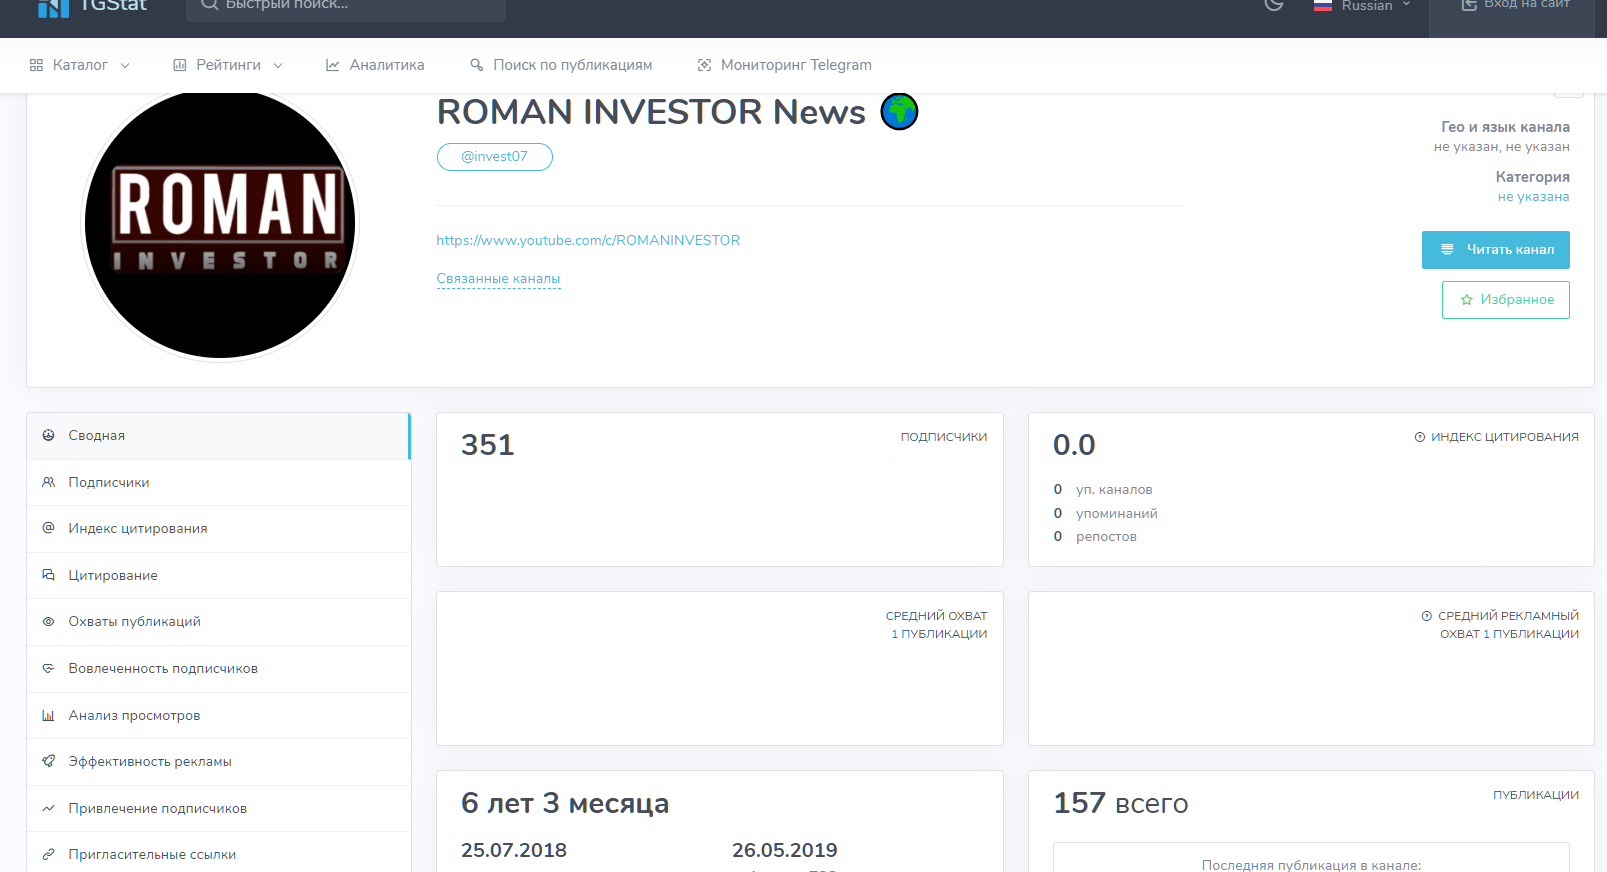Click the globe emoji beside channel title
Screen dimensions: 1607x872
click(x=899, y=111)
